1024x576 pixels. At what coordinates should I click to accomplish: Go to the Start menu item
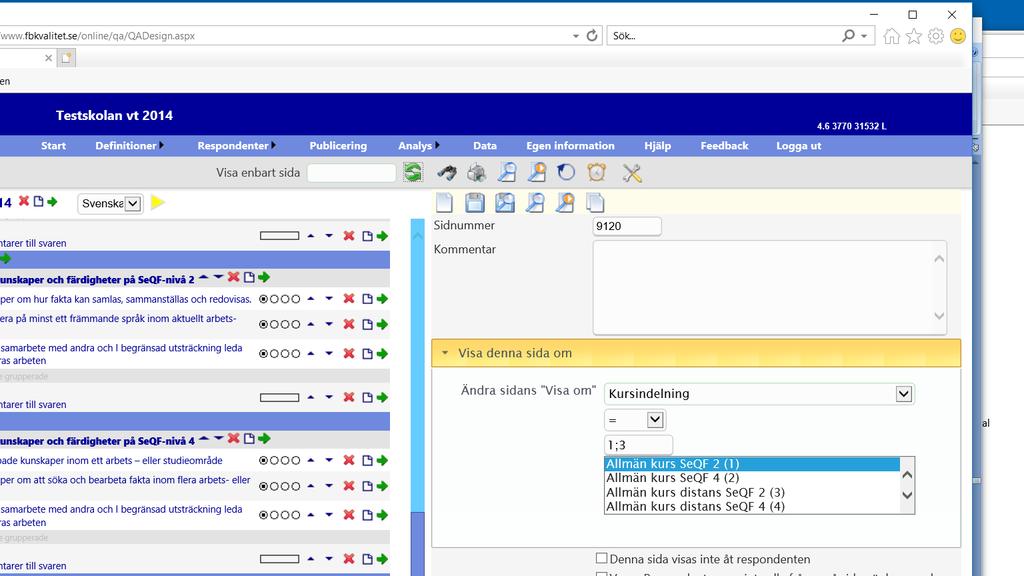click(x=54, y=146)
